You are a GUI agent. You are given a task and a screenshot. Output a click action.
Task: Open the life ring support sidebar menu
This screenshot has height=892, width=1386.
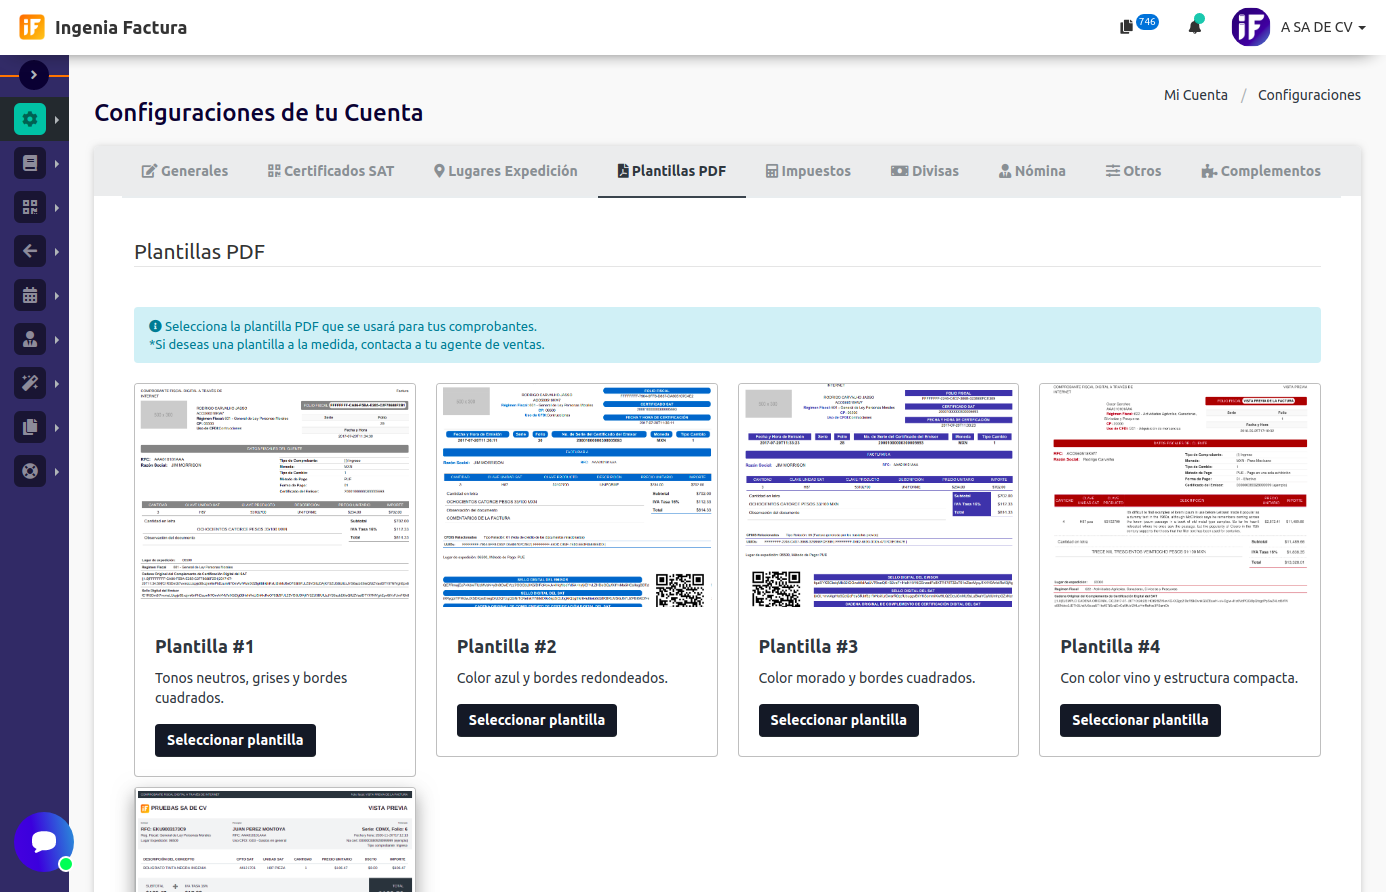click(x=30, y=470)
